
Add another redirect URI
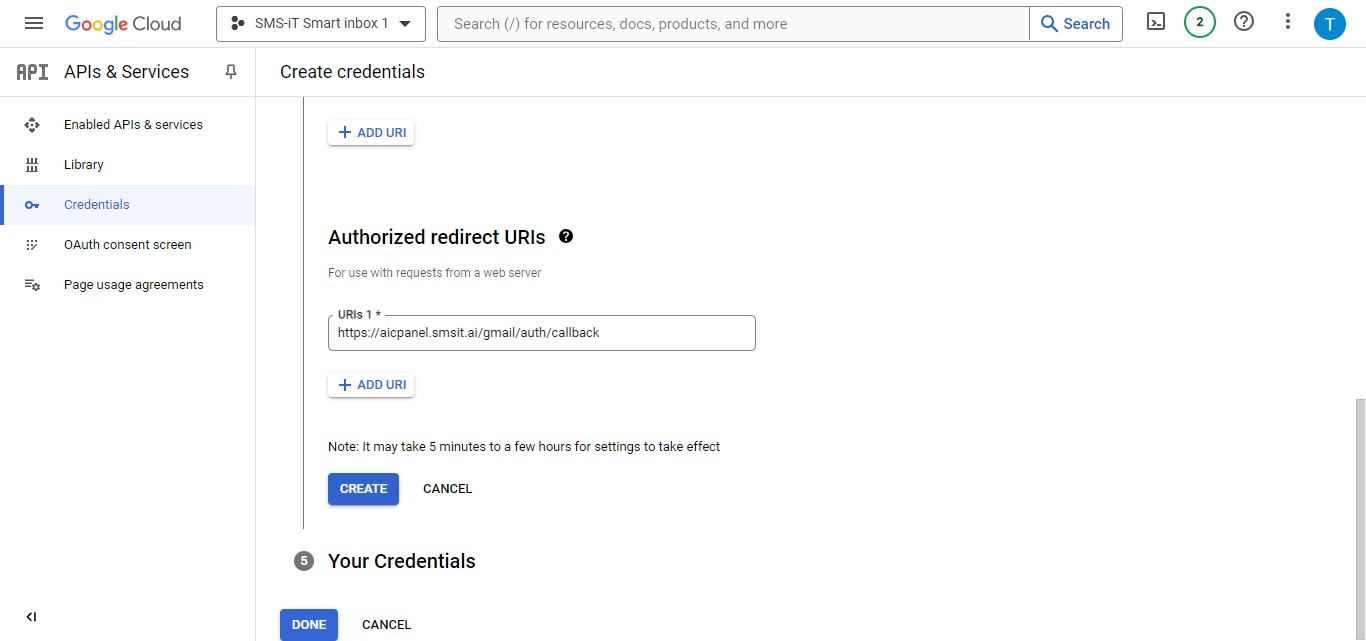tap(371, 384)
